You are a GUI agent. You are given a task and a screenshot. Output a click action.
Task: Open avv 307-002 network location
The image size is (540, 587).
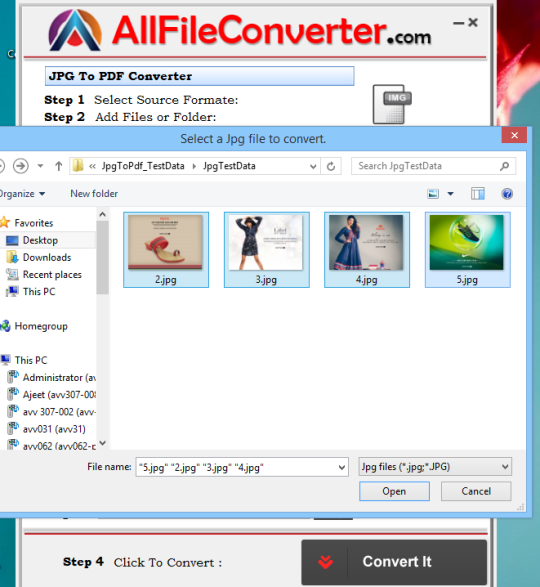[x=59, y=412]
